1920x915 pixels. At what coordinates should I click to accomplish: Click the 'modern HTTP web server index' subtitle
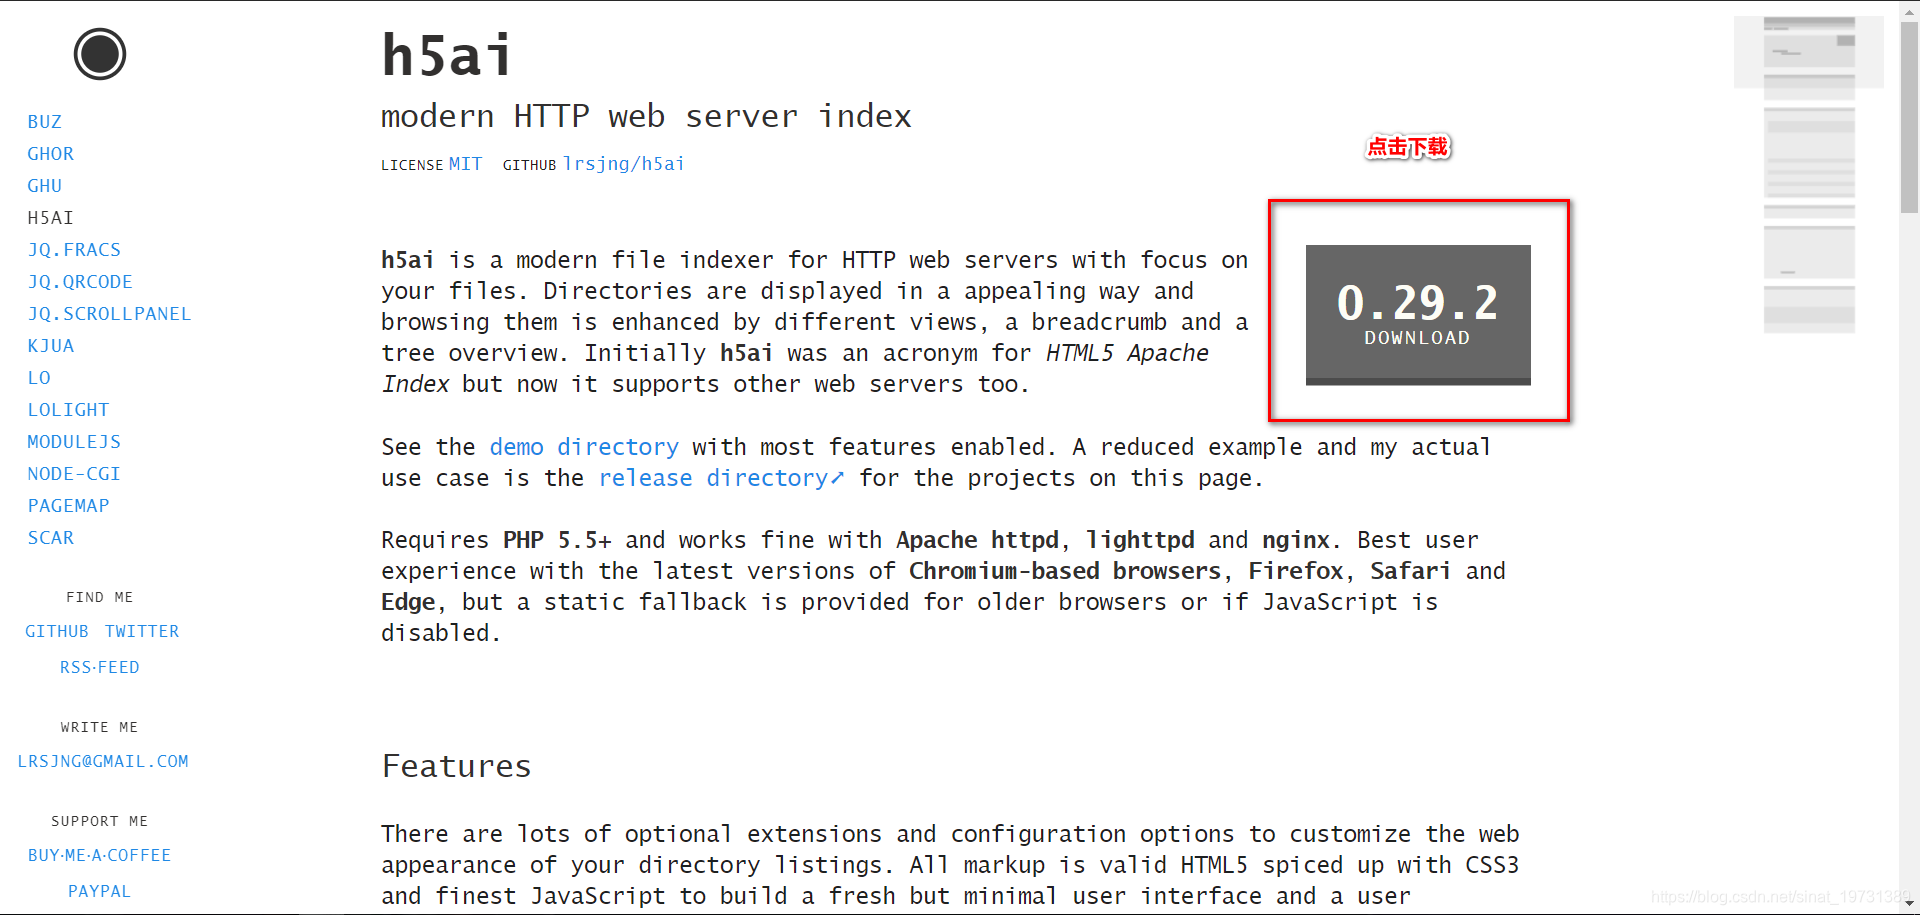[646, 117]
